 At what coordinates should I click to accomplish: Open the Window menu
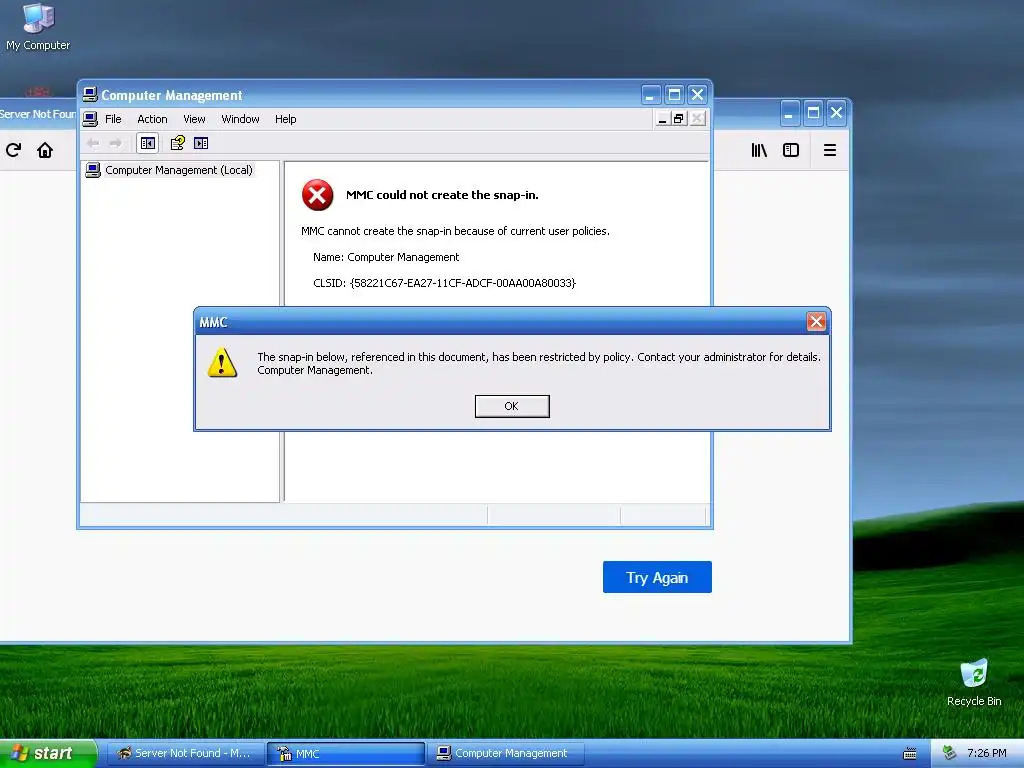click(240, 119)
